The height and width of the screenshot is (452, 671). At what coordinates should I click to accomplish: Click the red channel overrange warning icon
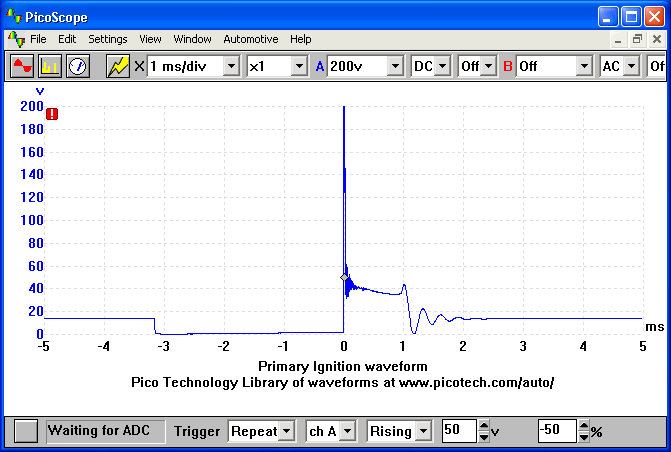(x=52, y=114)
